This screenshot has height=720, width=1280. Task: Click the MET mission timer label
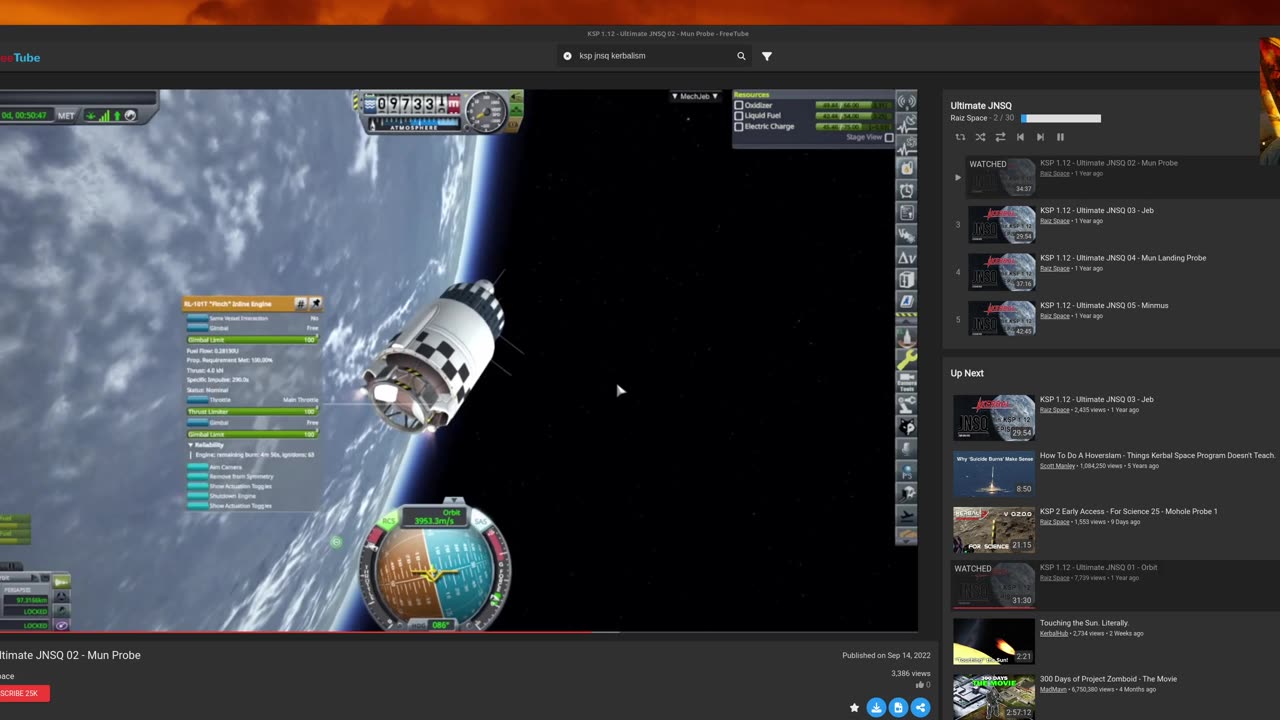66,115
